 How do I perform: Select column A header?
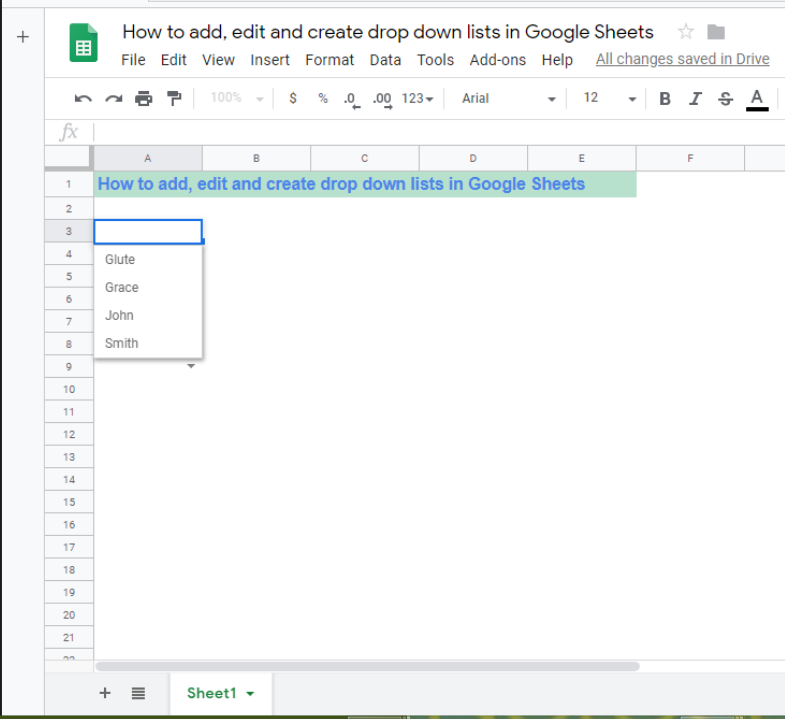148,158
